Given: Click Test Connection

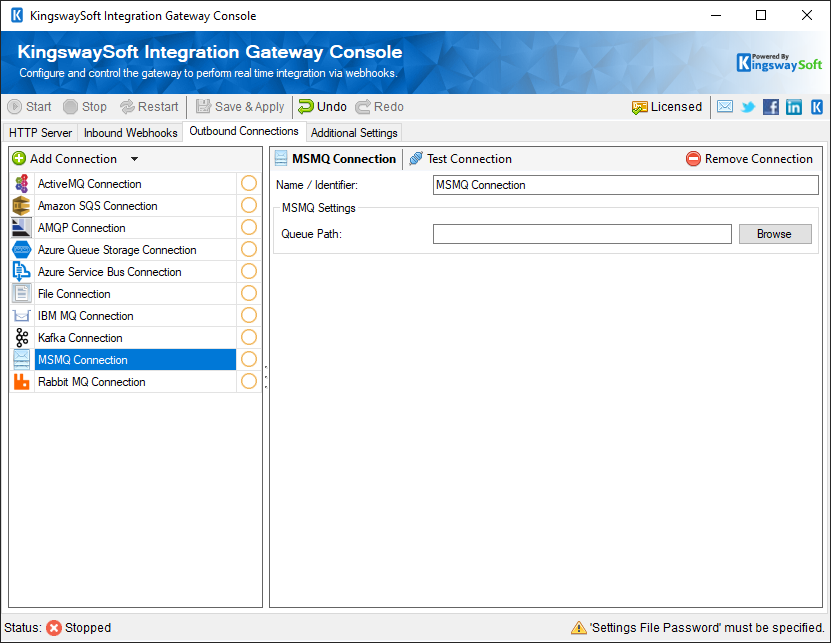Looking at the screenshot, I should pyautogui.click(x=460, y=158).
